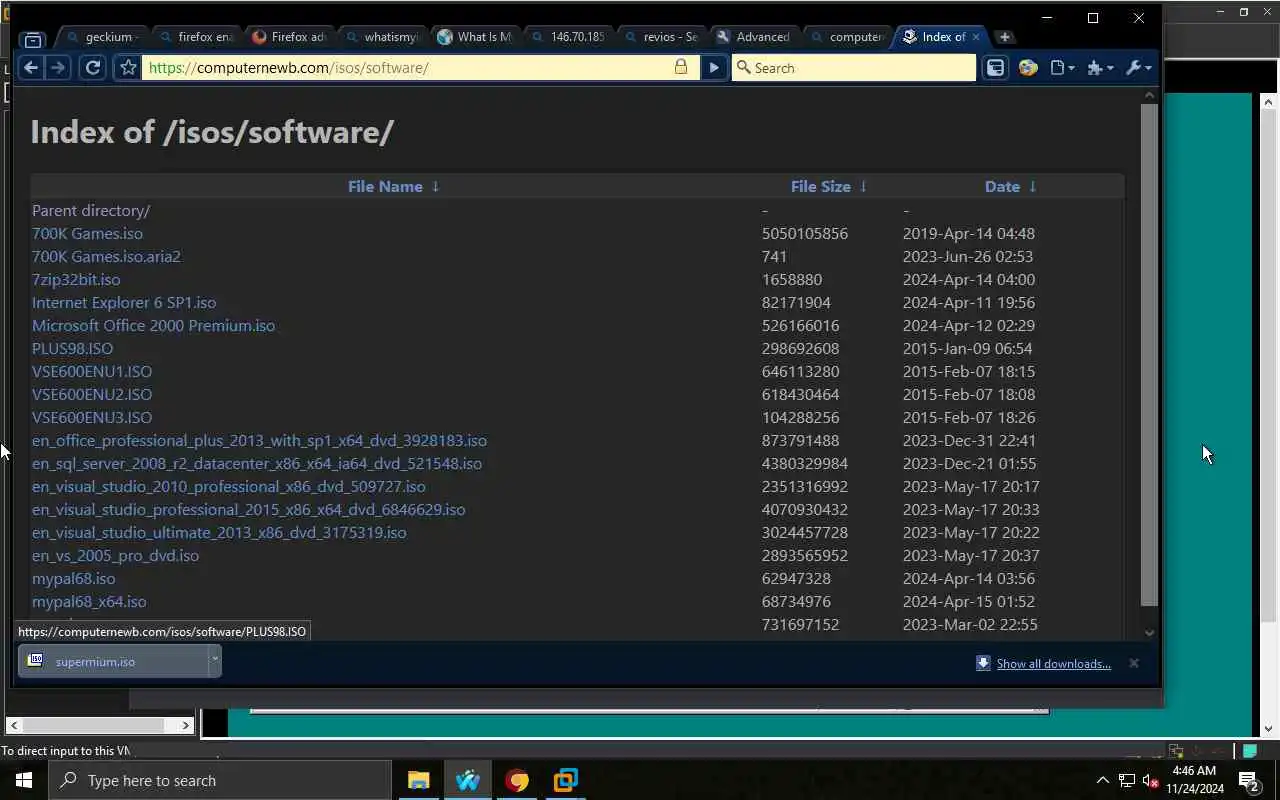Viewport: 1280px width, 800px height.
Task: Open the VMware Workstation taskbar icon
Action: tap(566, 780)
